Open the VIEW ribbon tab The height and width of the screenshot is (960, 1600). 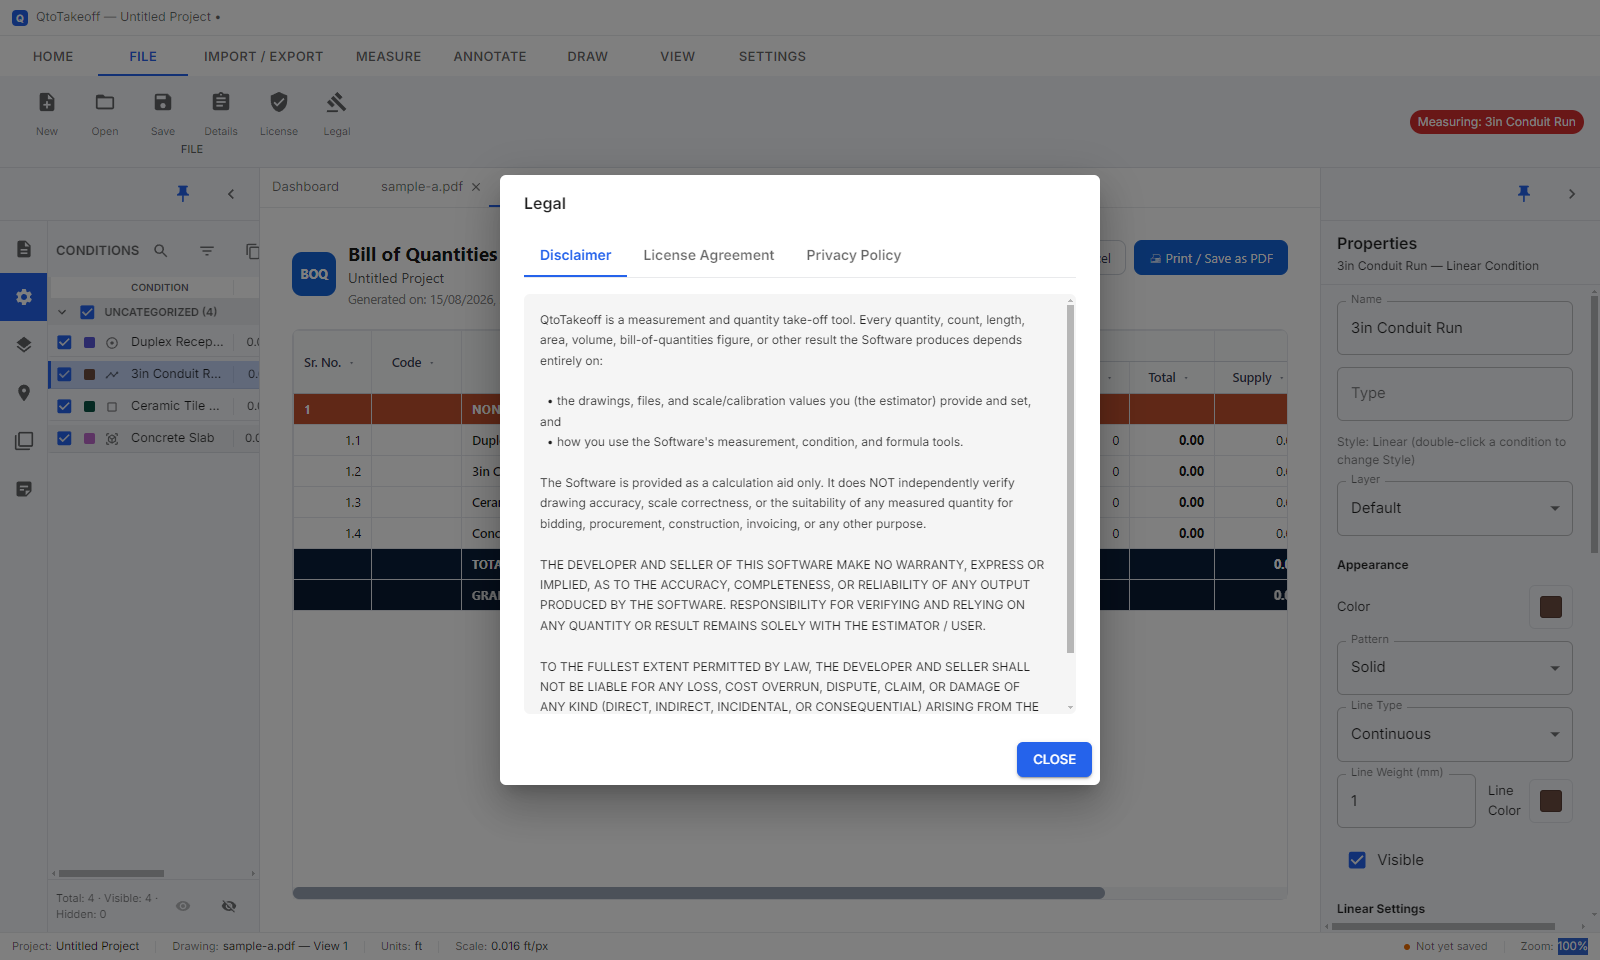[x=678, y=57]
